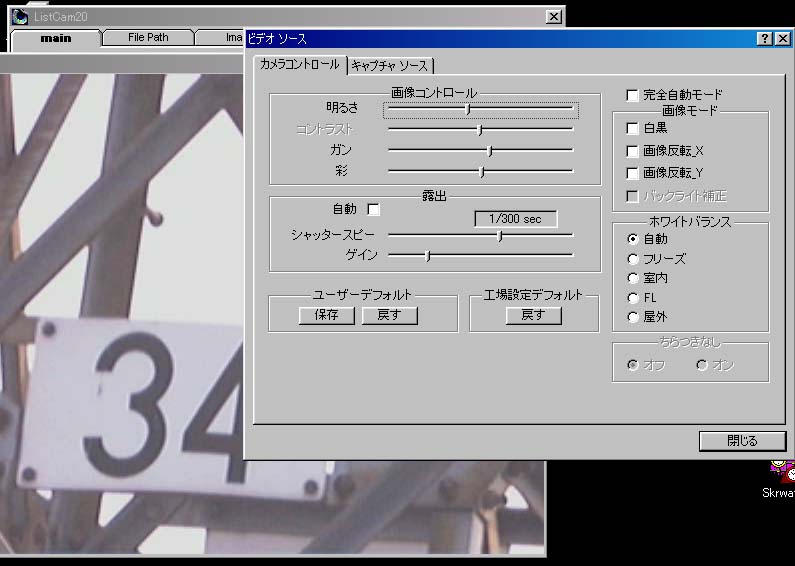Open the Skrwa desktop shortcut icon

tap(781, 470)
